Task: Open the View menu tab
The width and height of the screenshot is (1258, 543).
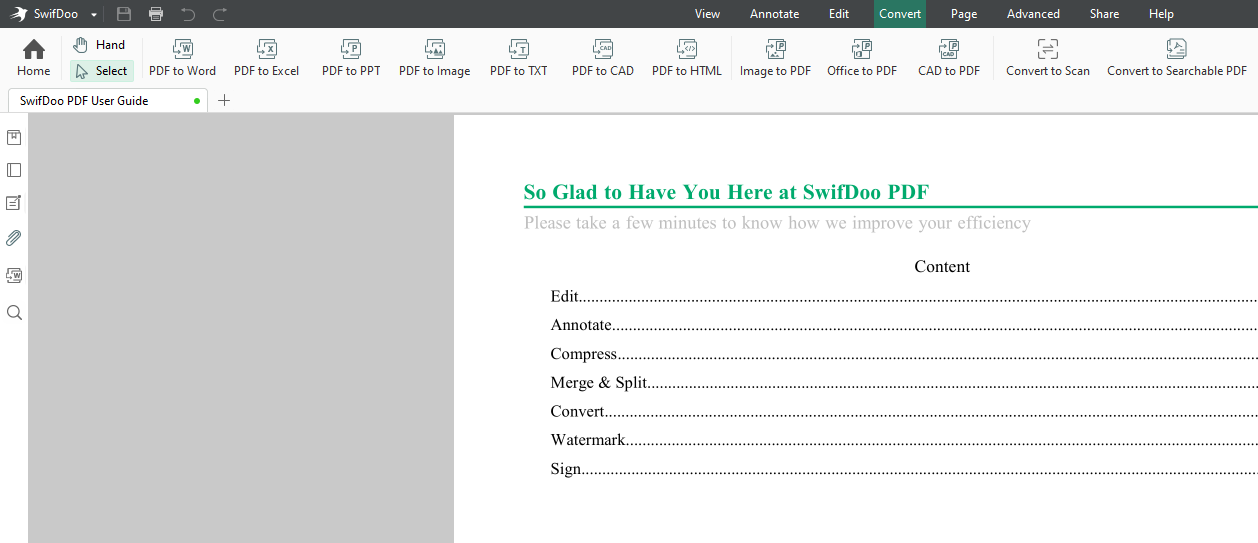Action: (x=708, y=14)
